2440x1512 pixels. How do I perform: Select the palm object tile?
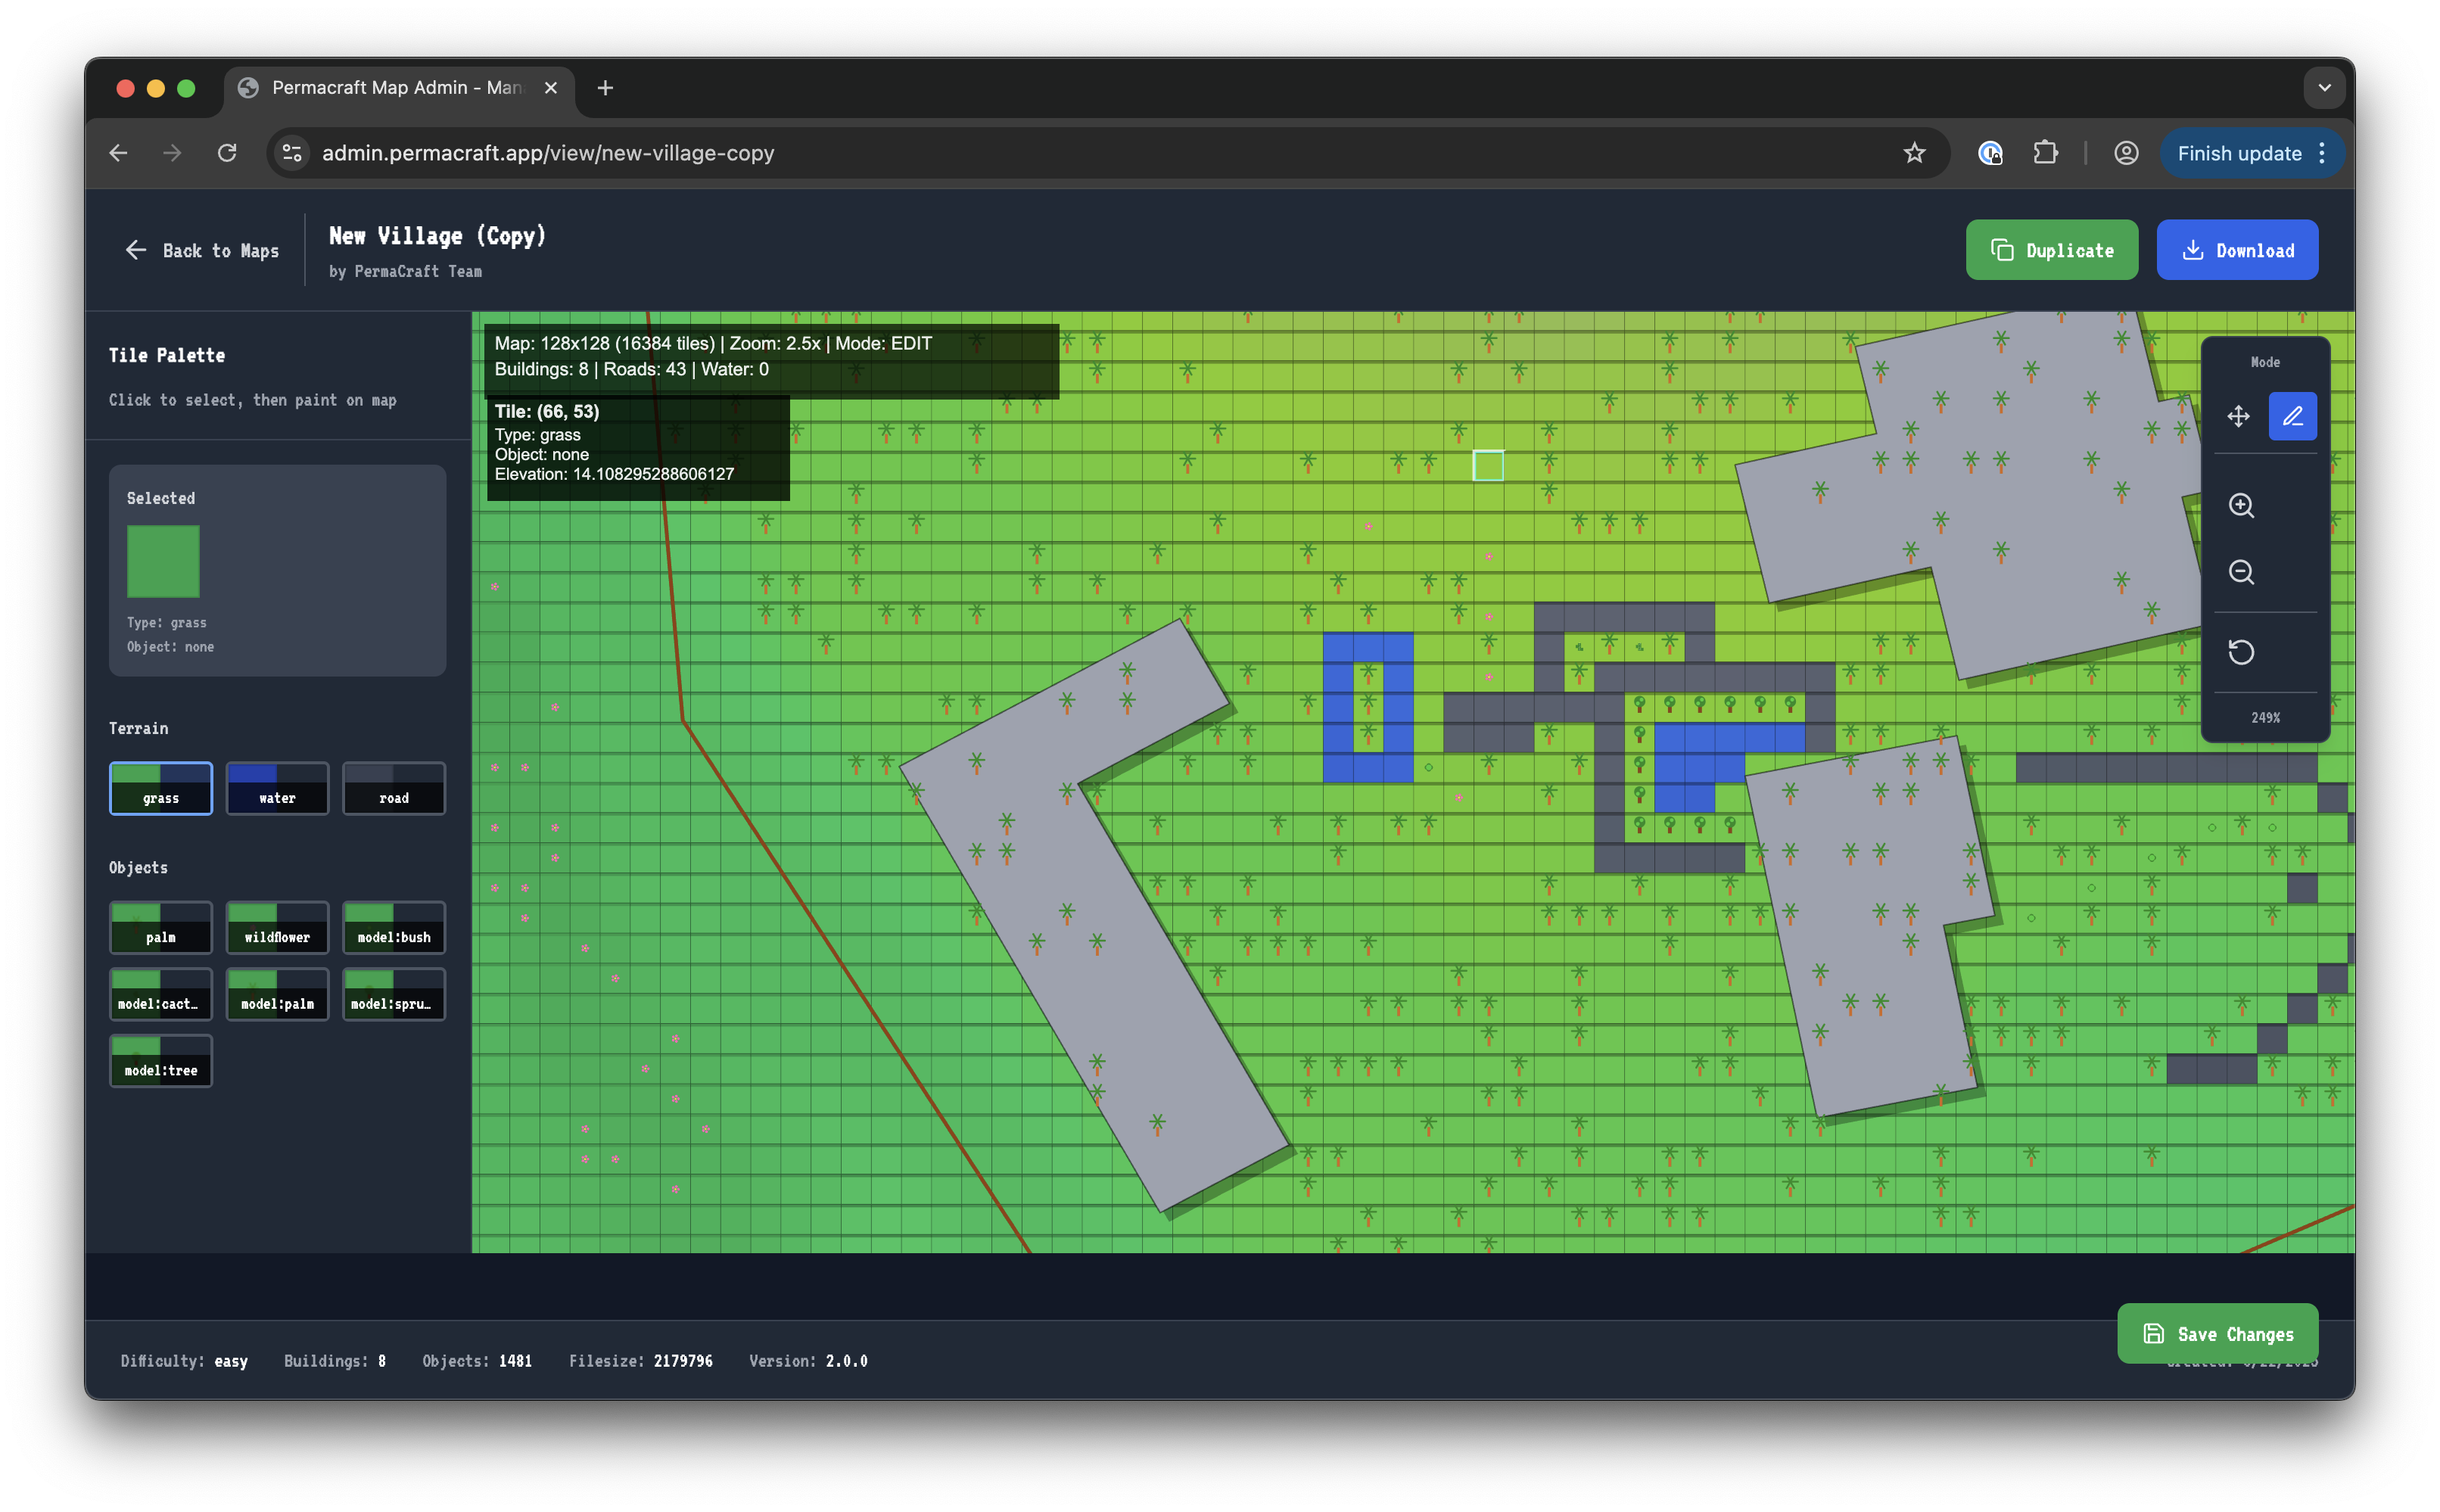pyautogui.click(x=161, y=927)
